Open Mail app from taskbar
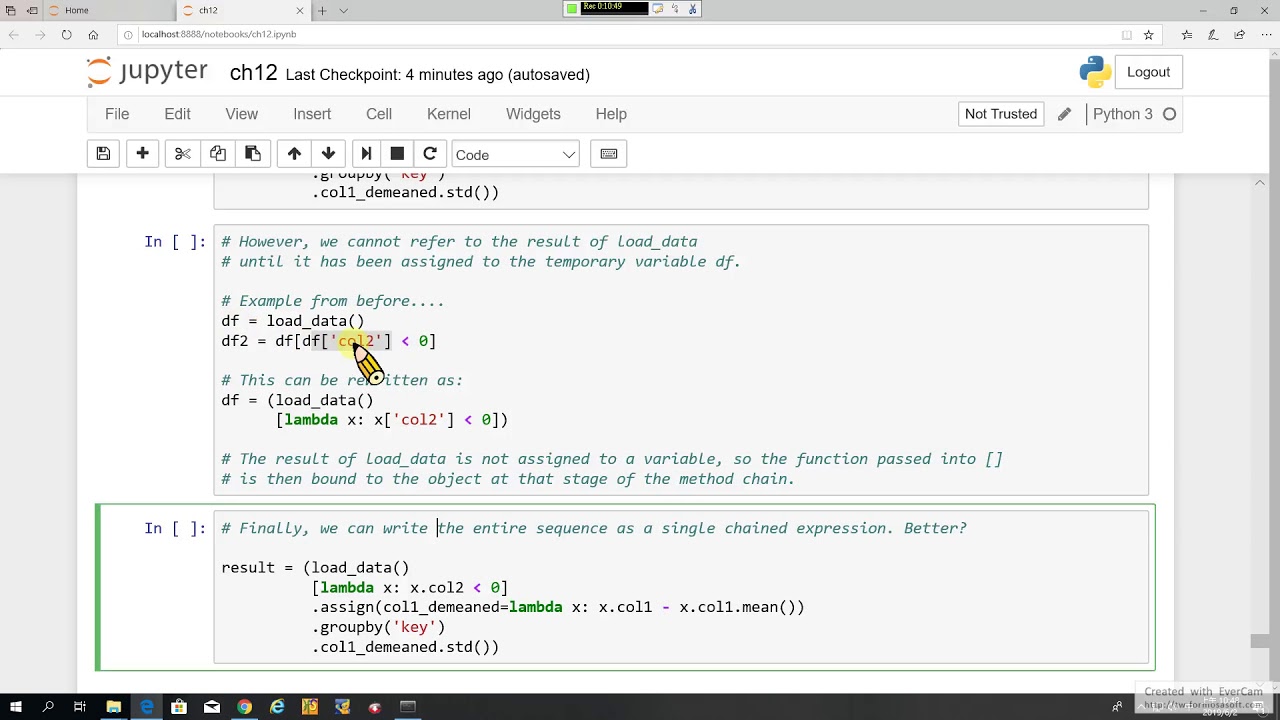This screenshot has width=1280, height=720. (x=212, y=707)
